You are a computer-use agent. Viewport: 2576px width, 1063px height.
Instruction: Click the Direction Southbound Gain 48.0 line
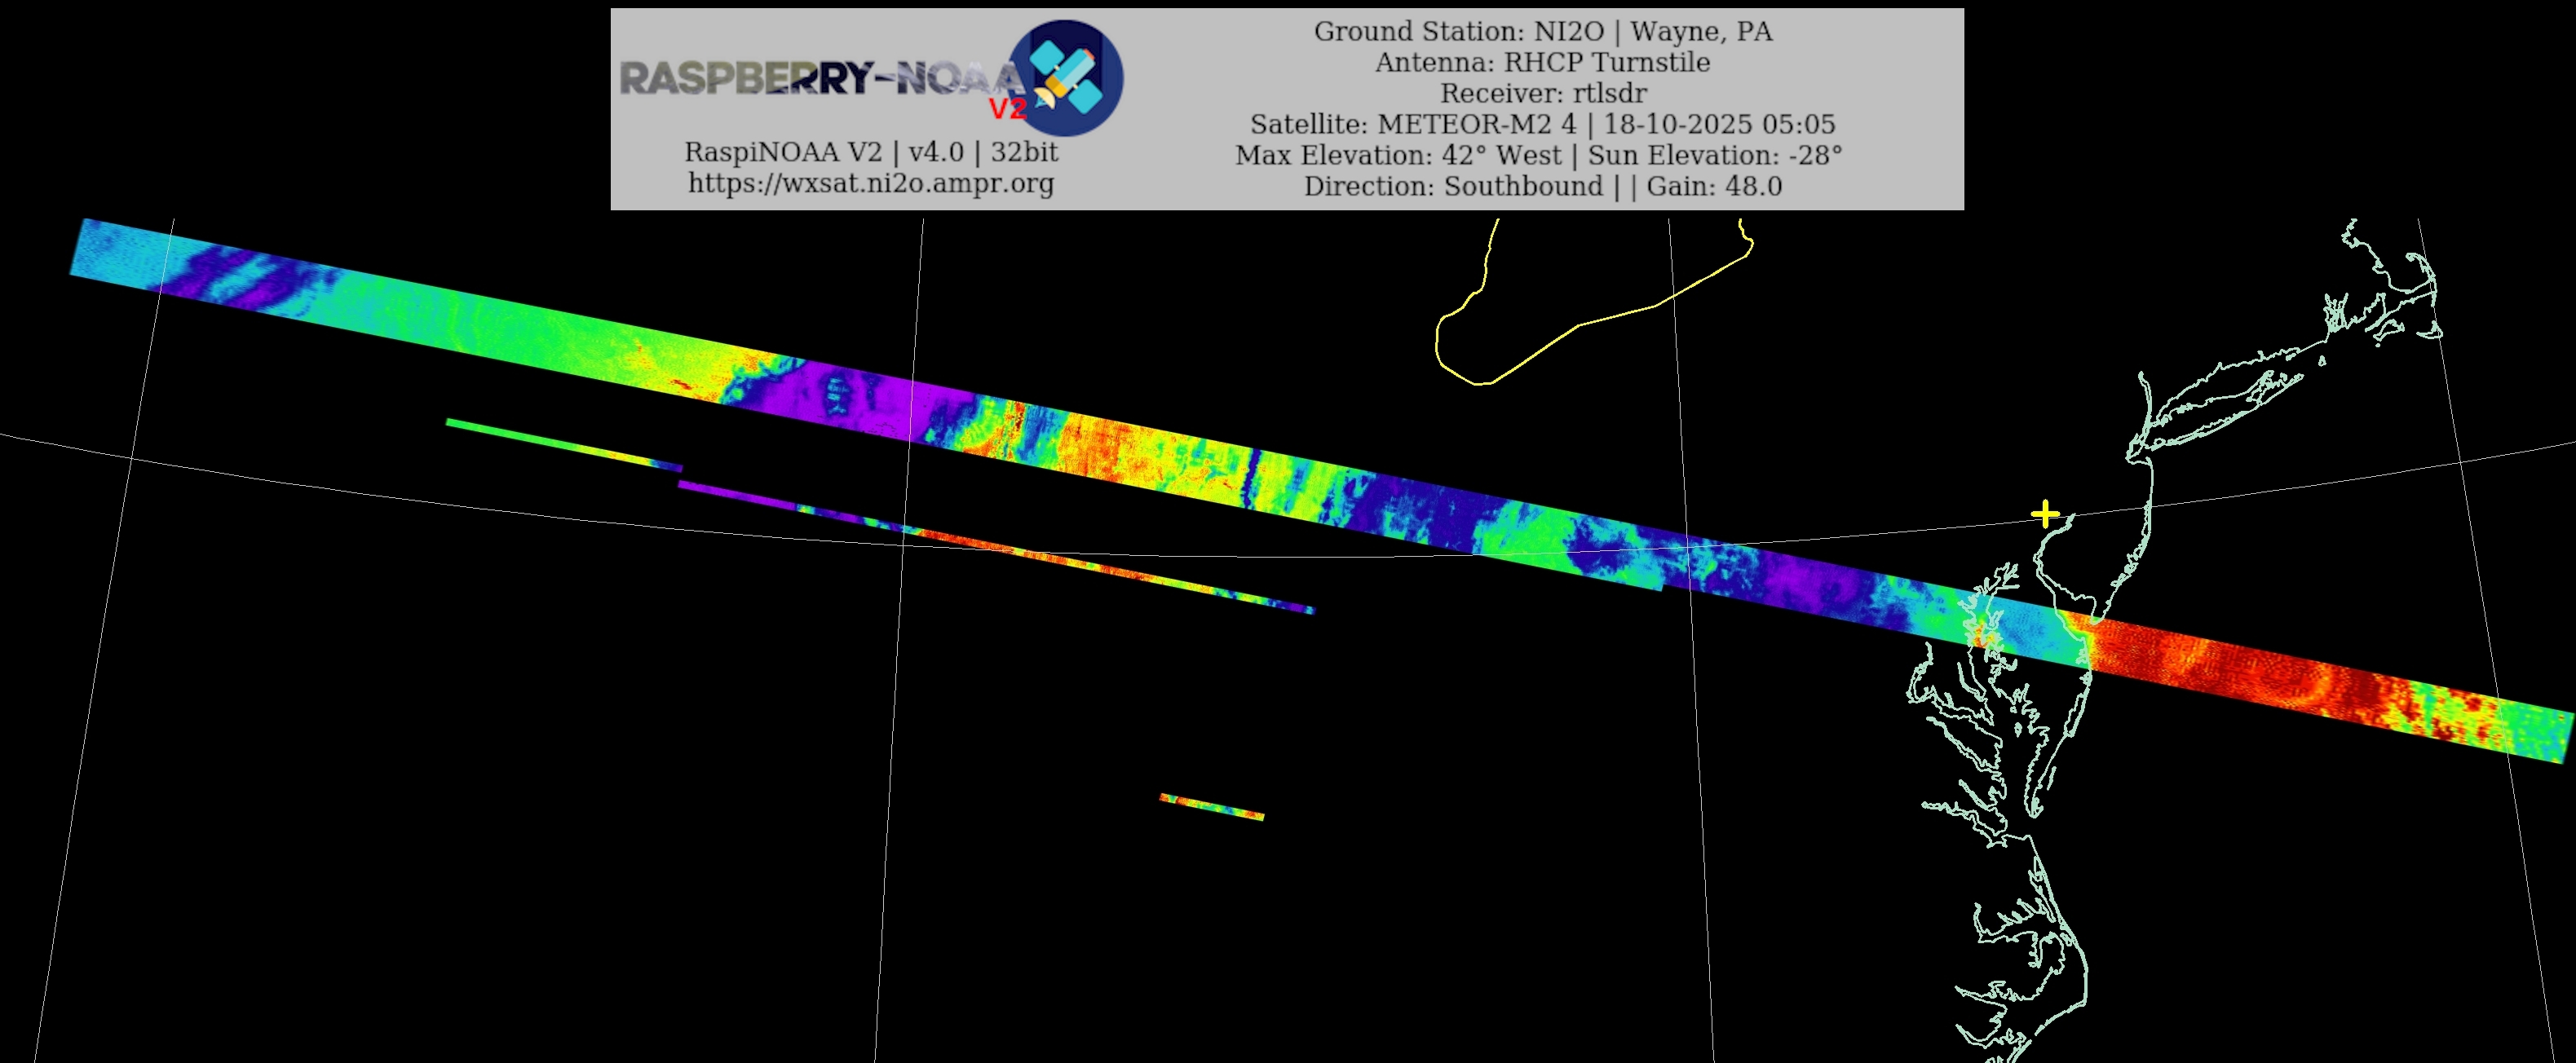1542,186
